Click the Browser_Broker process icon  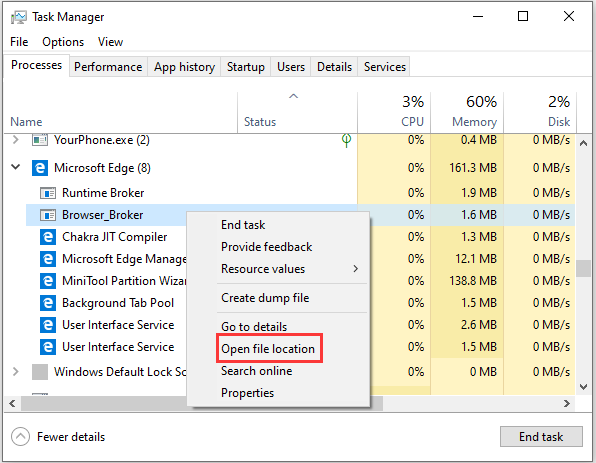pos(48,215)
